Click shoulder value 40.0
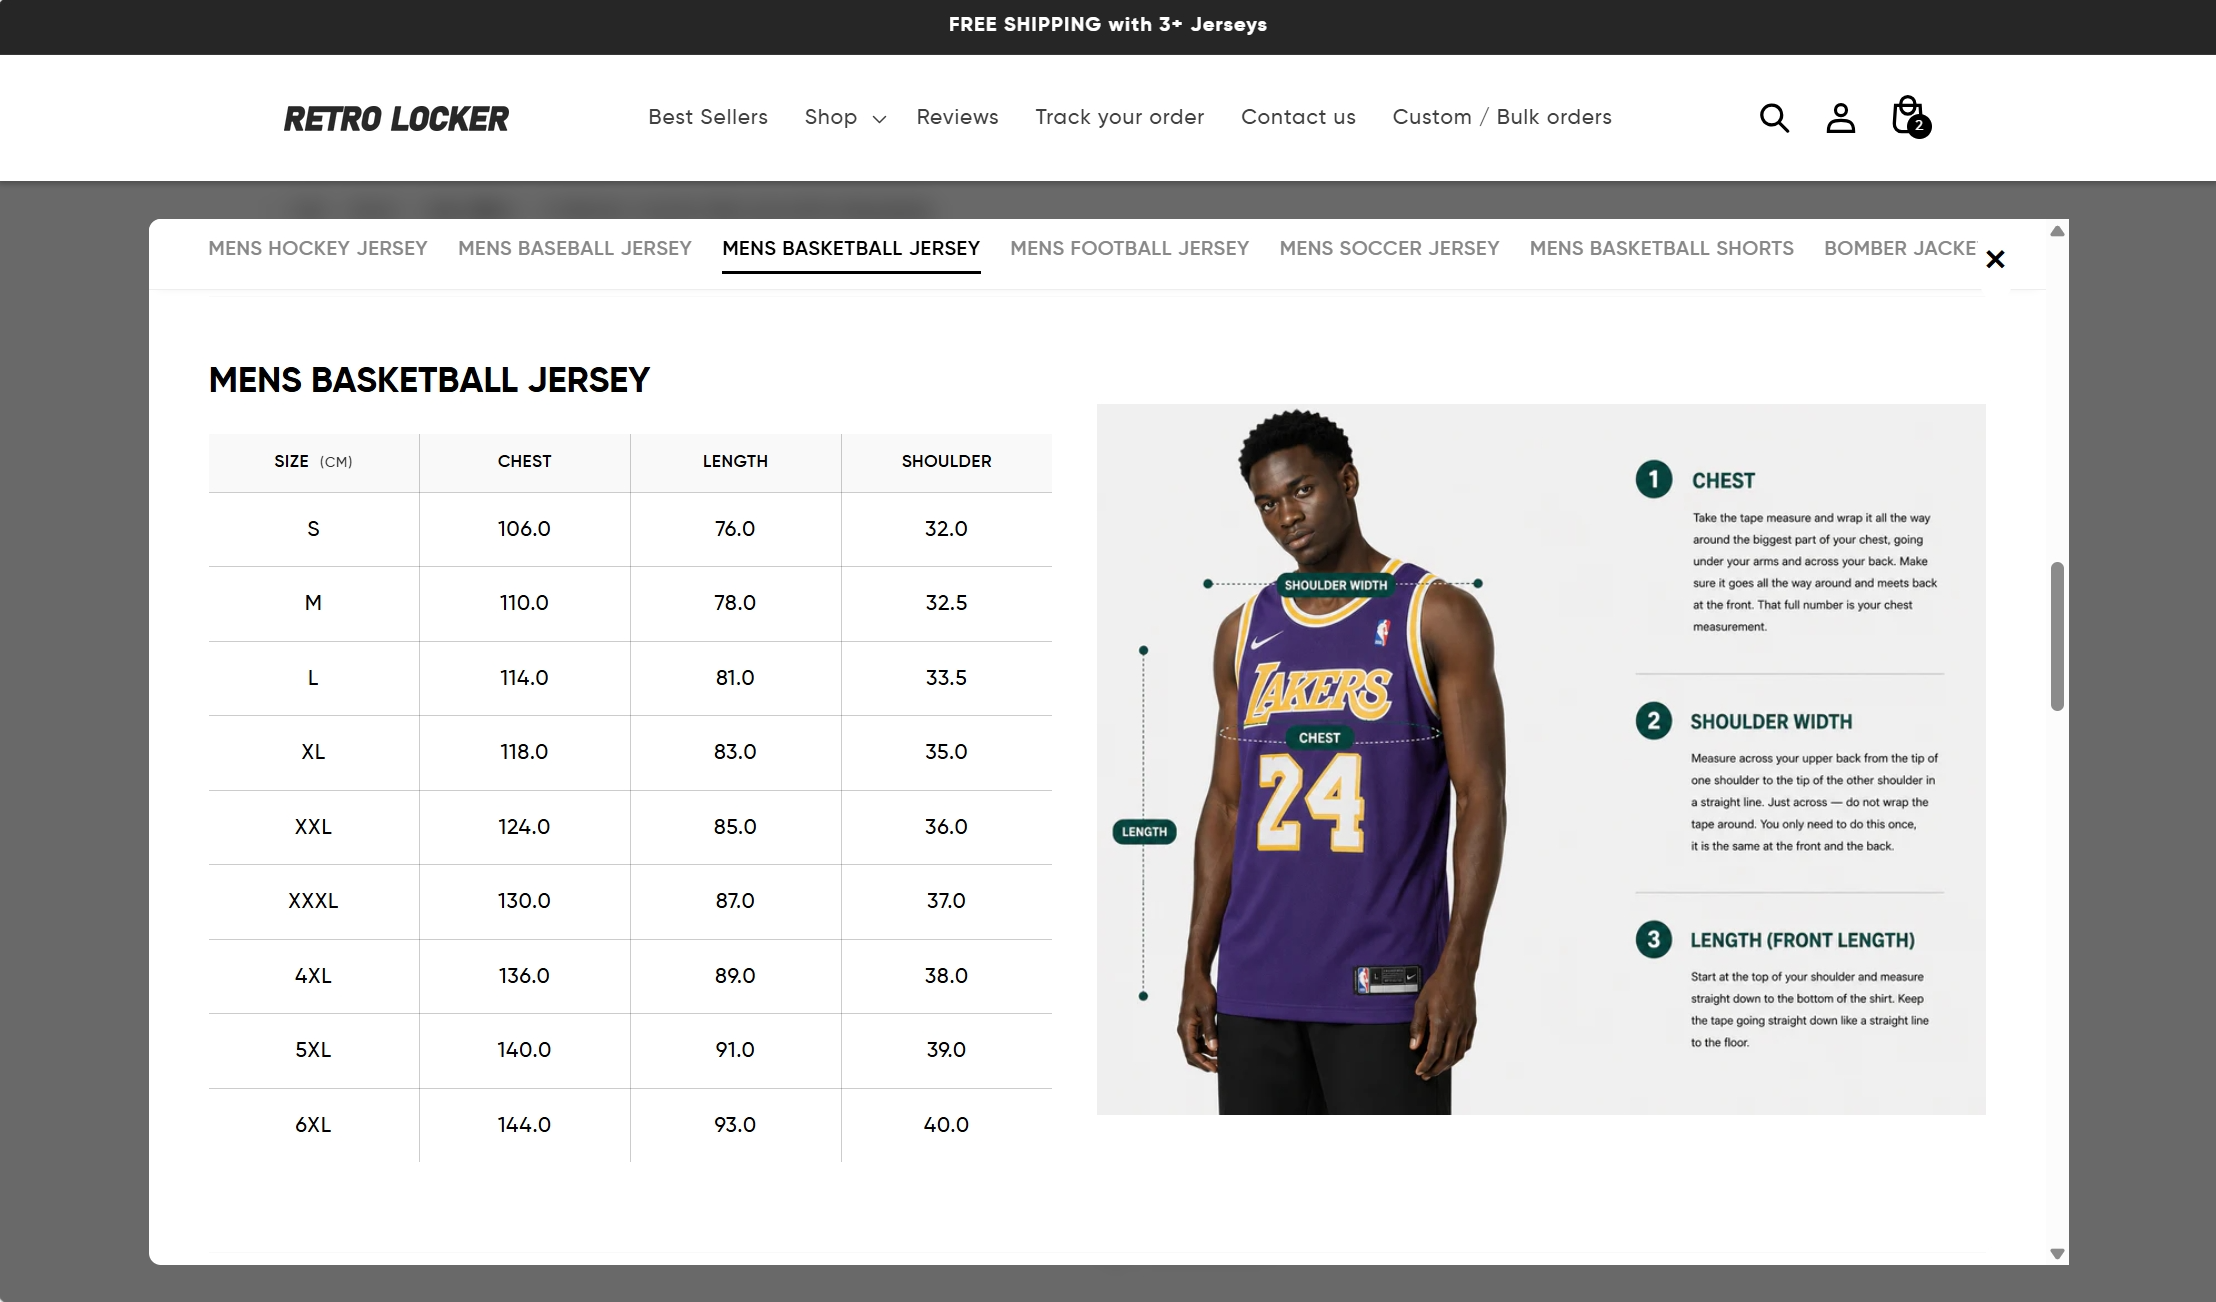The height and width of the screenshot is (1302, 2216). tap(946, 1125)
